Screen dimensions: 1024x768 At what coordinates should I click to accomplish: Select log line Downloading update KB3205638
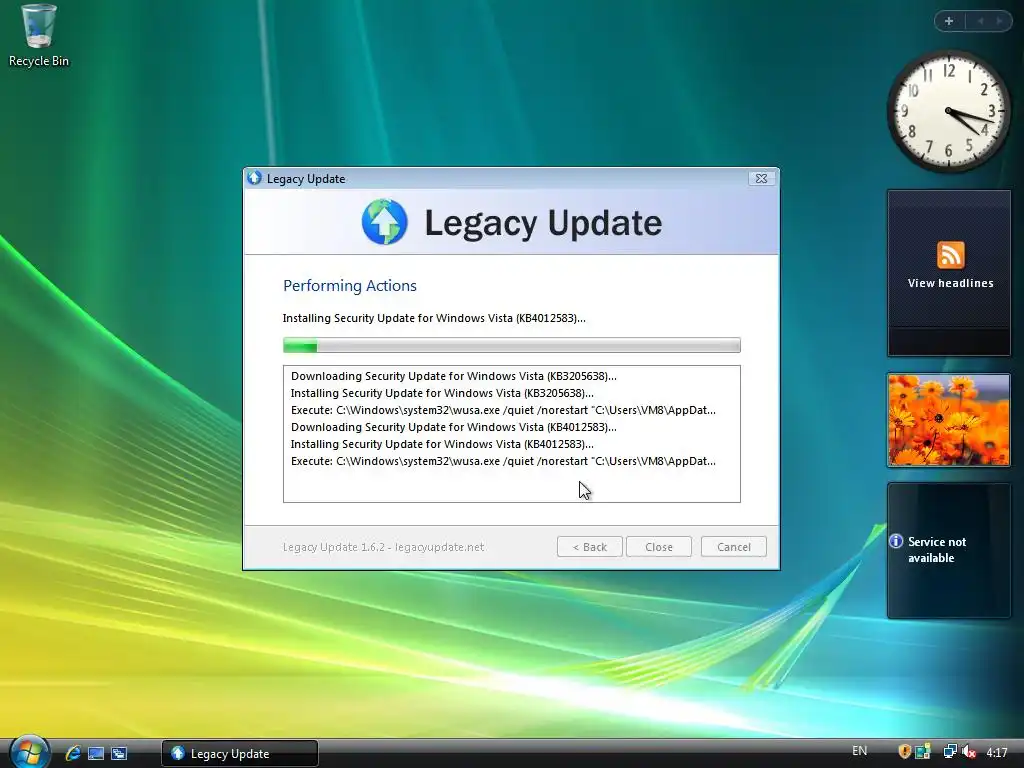tap(453, 376)
